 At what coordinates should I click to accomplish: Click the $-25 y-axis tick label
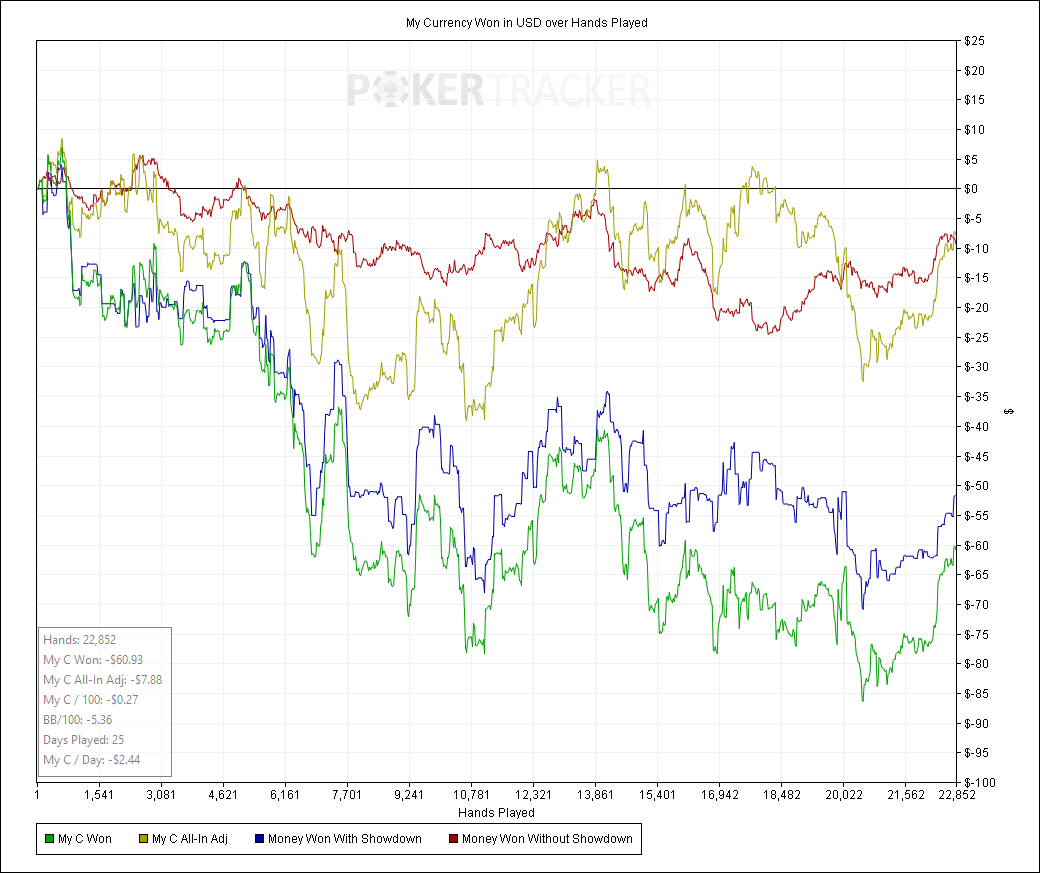[976, 338]
